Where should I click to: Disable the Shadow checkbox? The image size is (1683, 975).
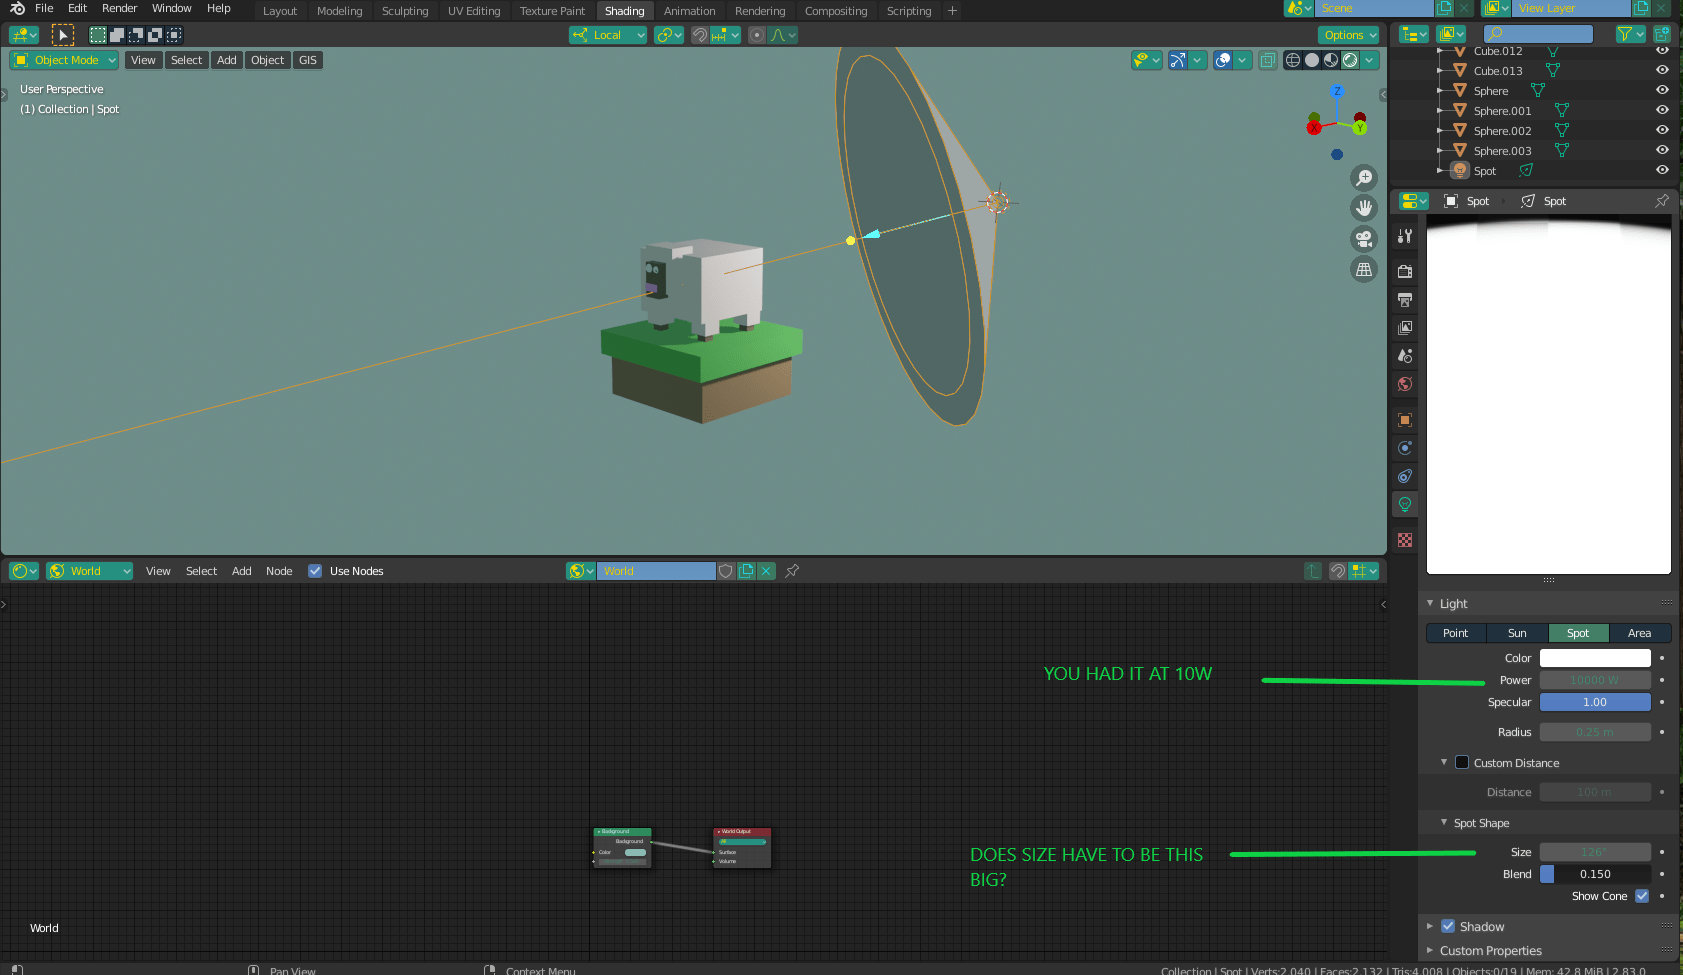[1448, 927]
